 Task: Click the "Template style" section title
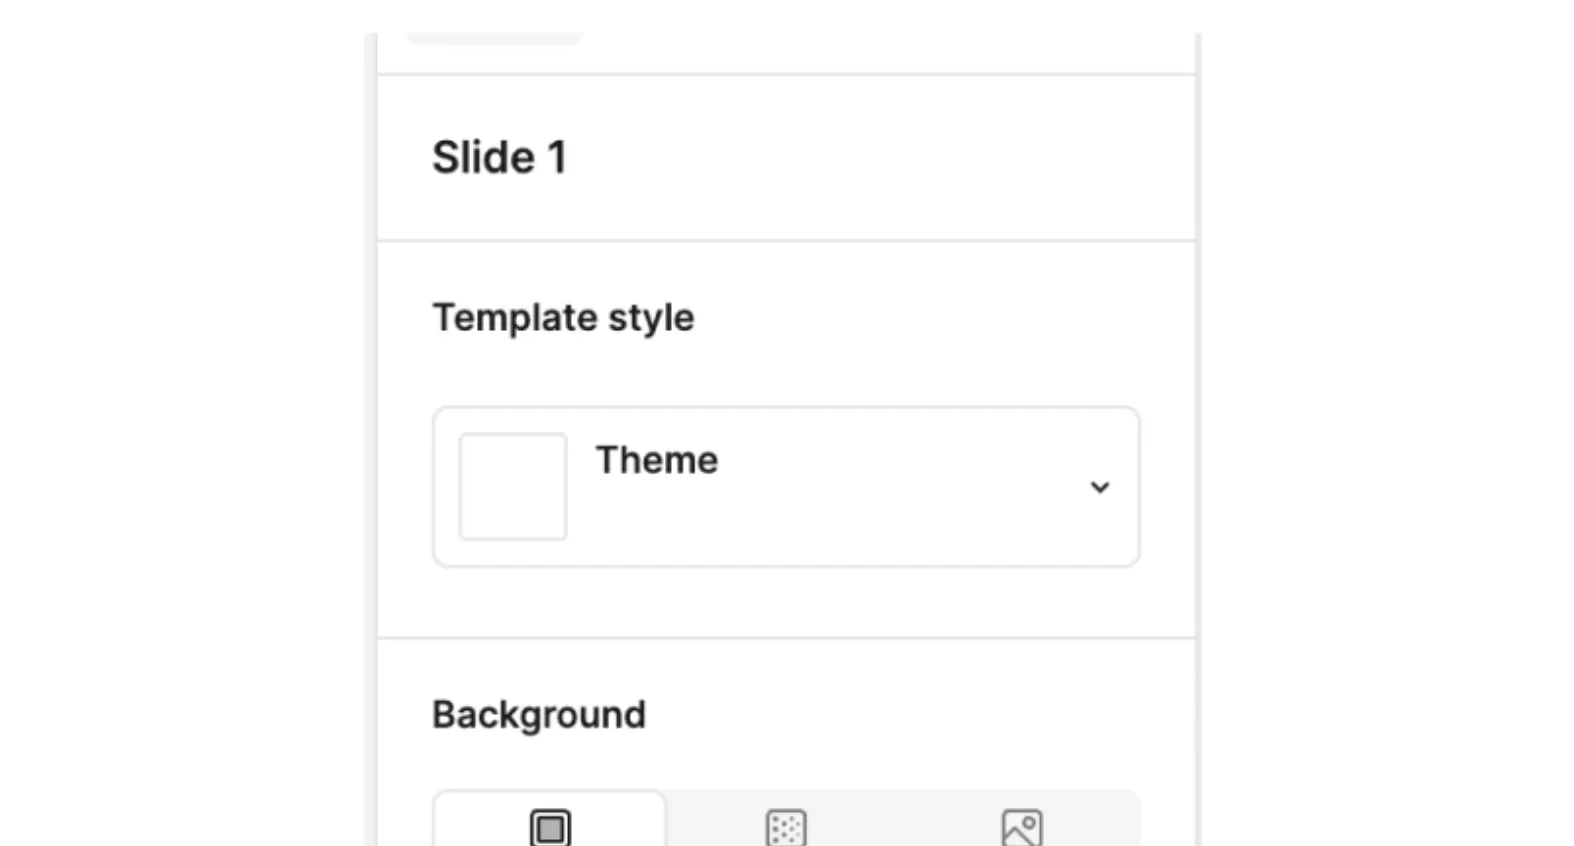click(563, 318)
